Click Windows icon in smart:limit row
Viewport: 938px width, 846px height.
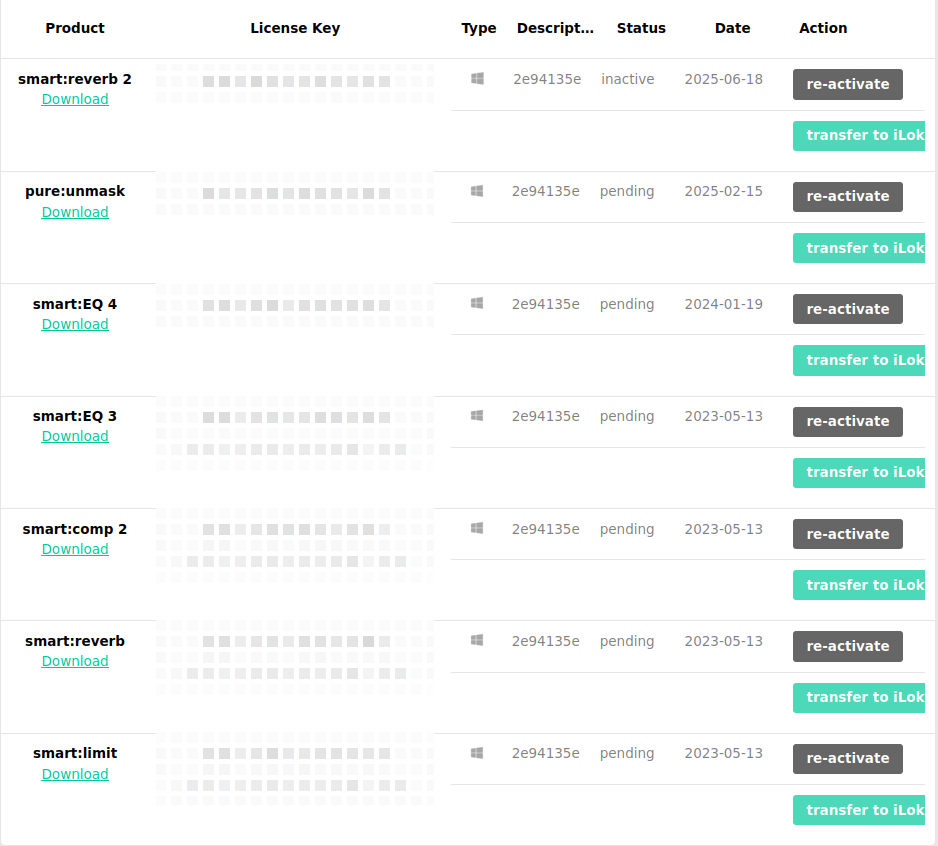click(x=477, y=753)
